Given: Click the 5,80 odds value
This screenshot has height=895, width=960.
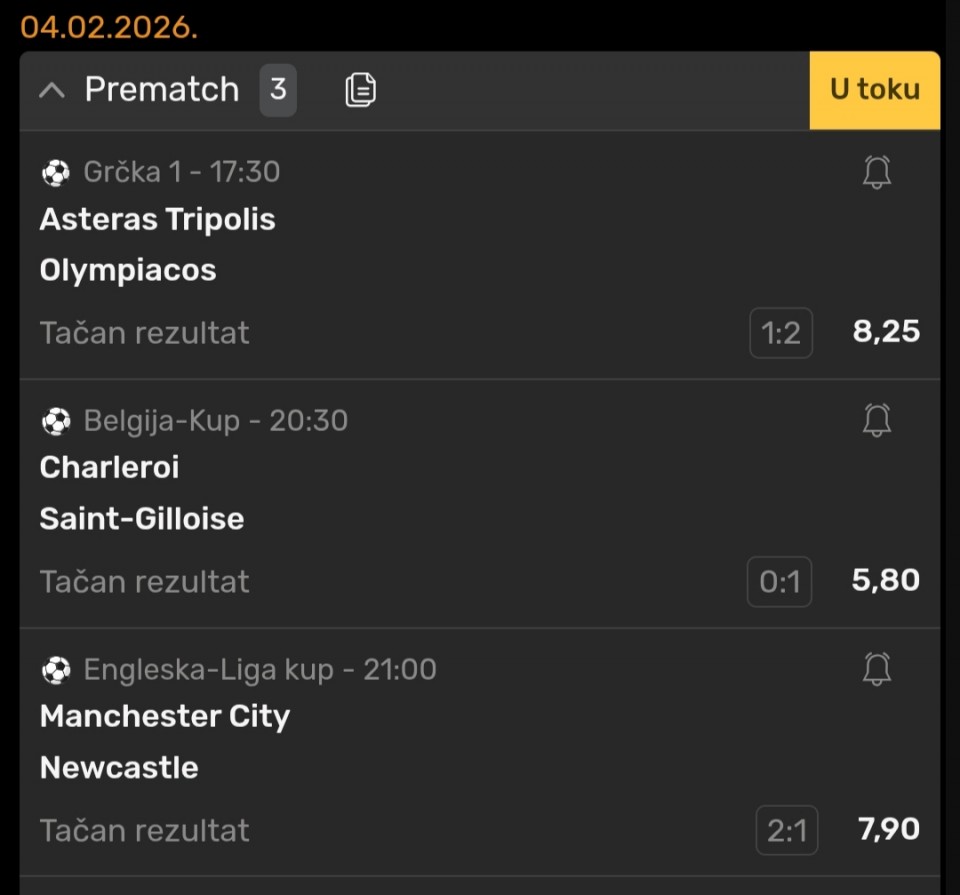Looking at the screenshot, I should coord(886,581).
